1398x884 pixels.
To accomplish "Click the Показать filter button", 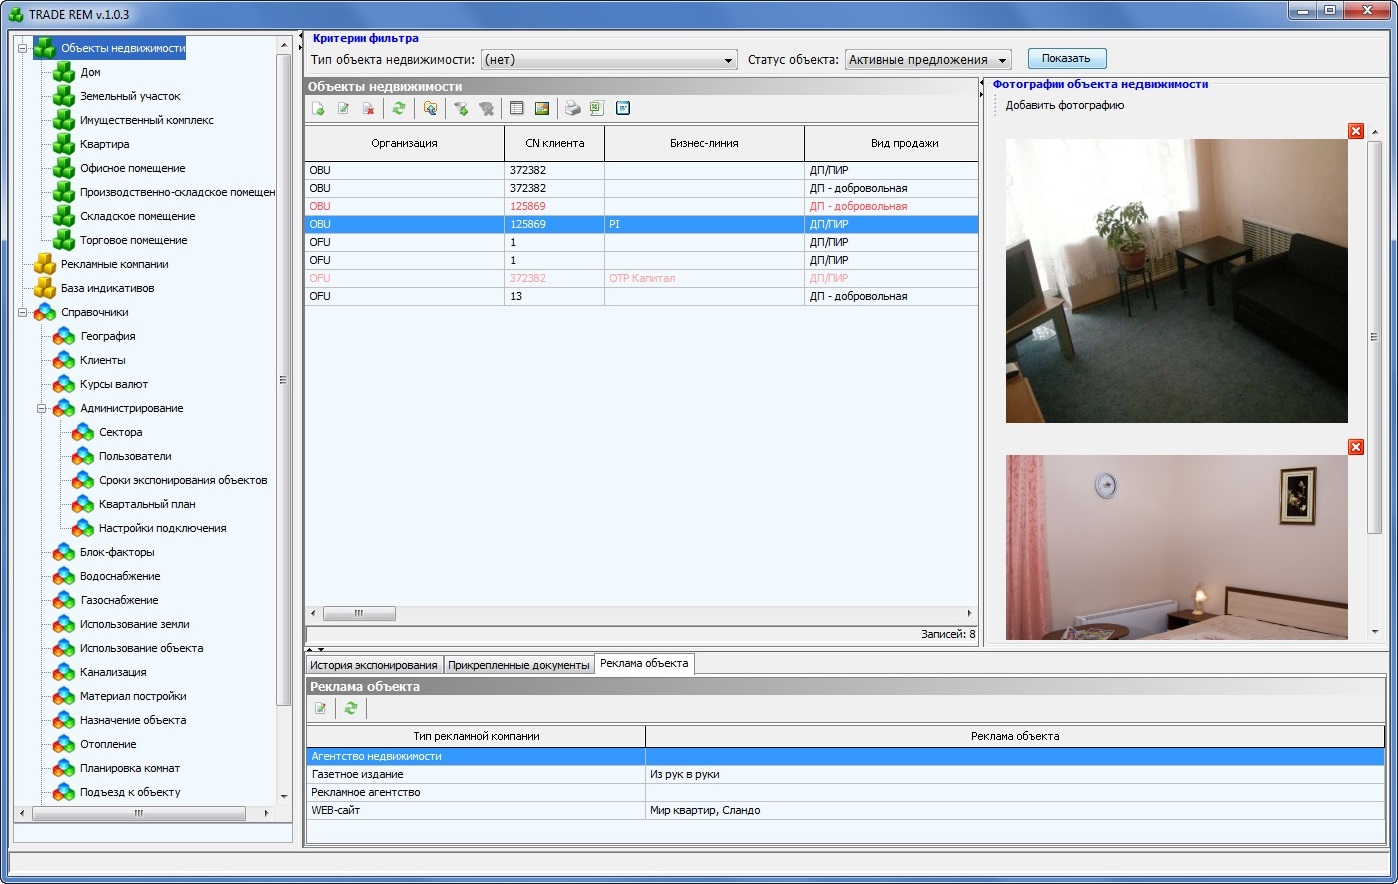I will coord(1066,58).
